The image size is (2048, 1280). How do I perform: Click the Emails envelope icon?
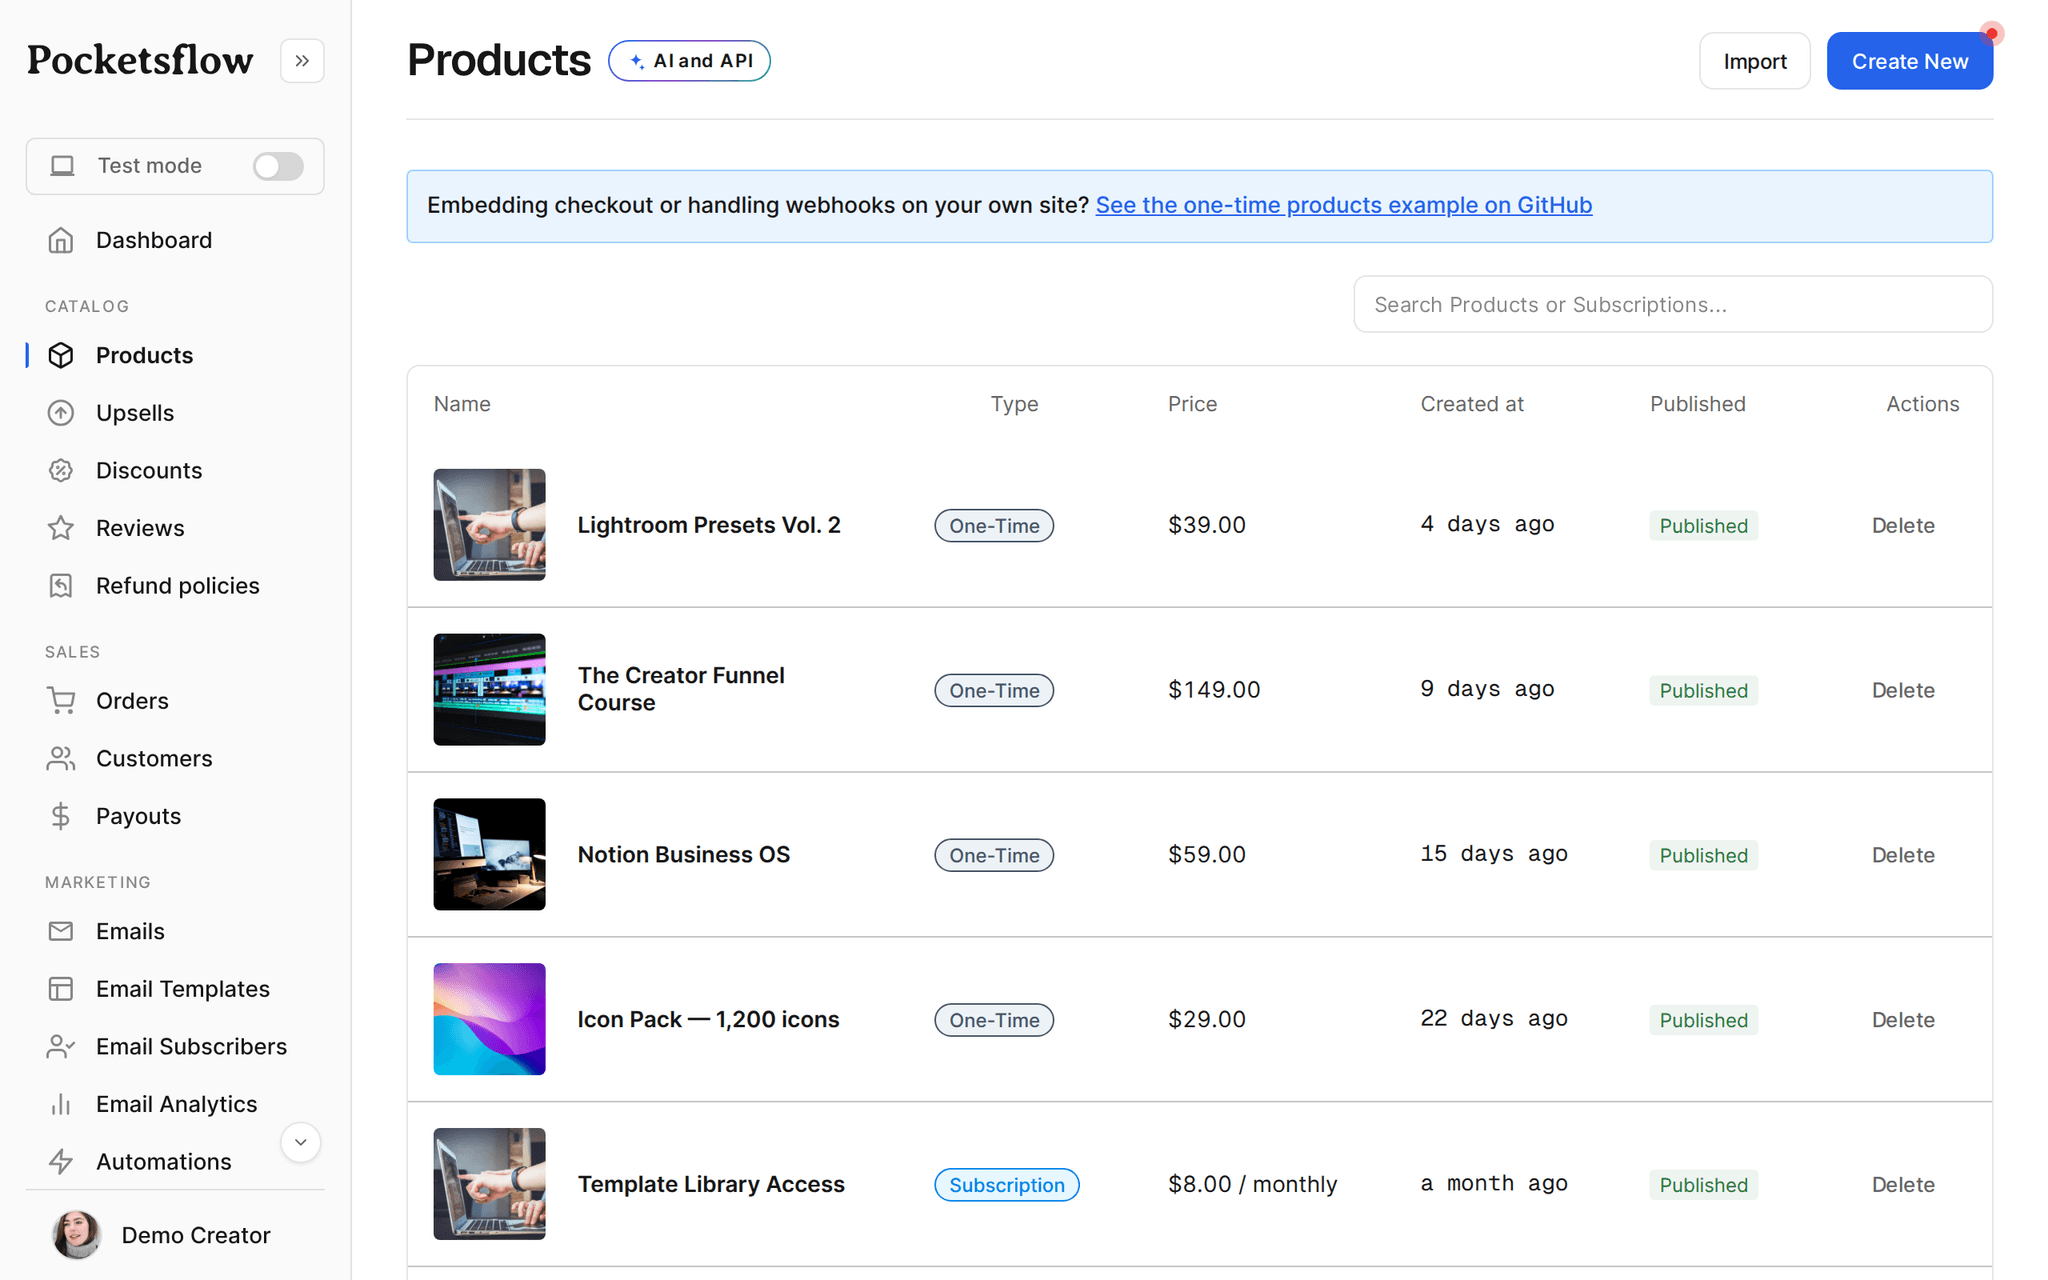61,931
